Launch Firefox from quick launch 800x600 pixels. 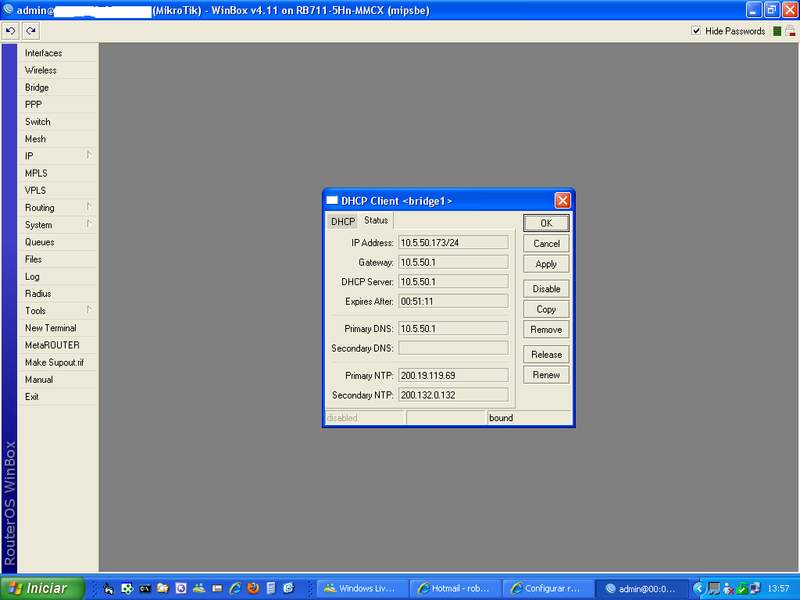pos(253,588)
